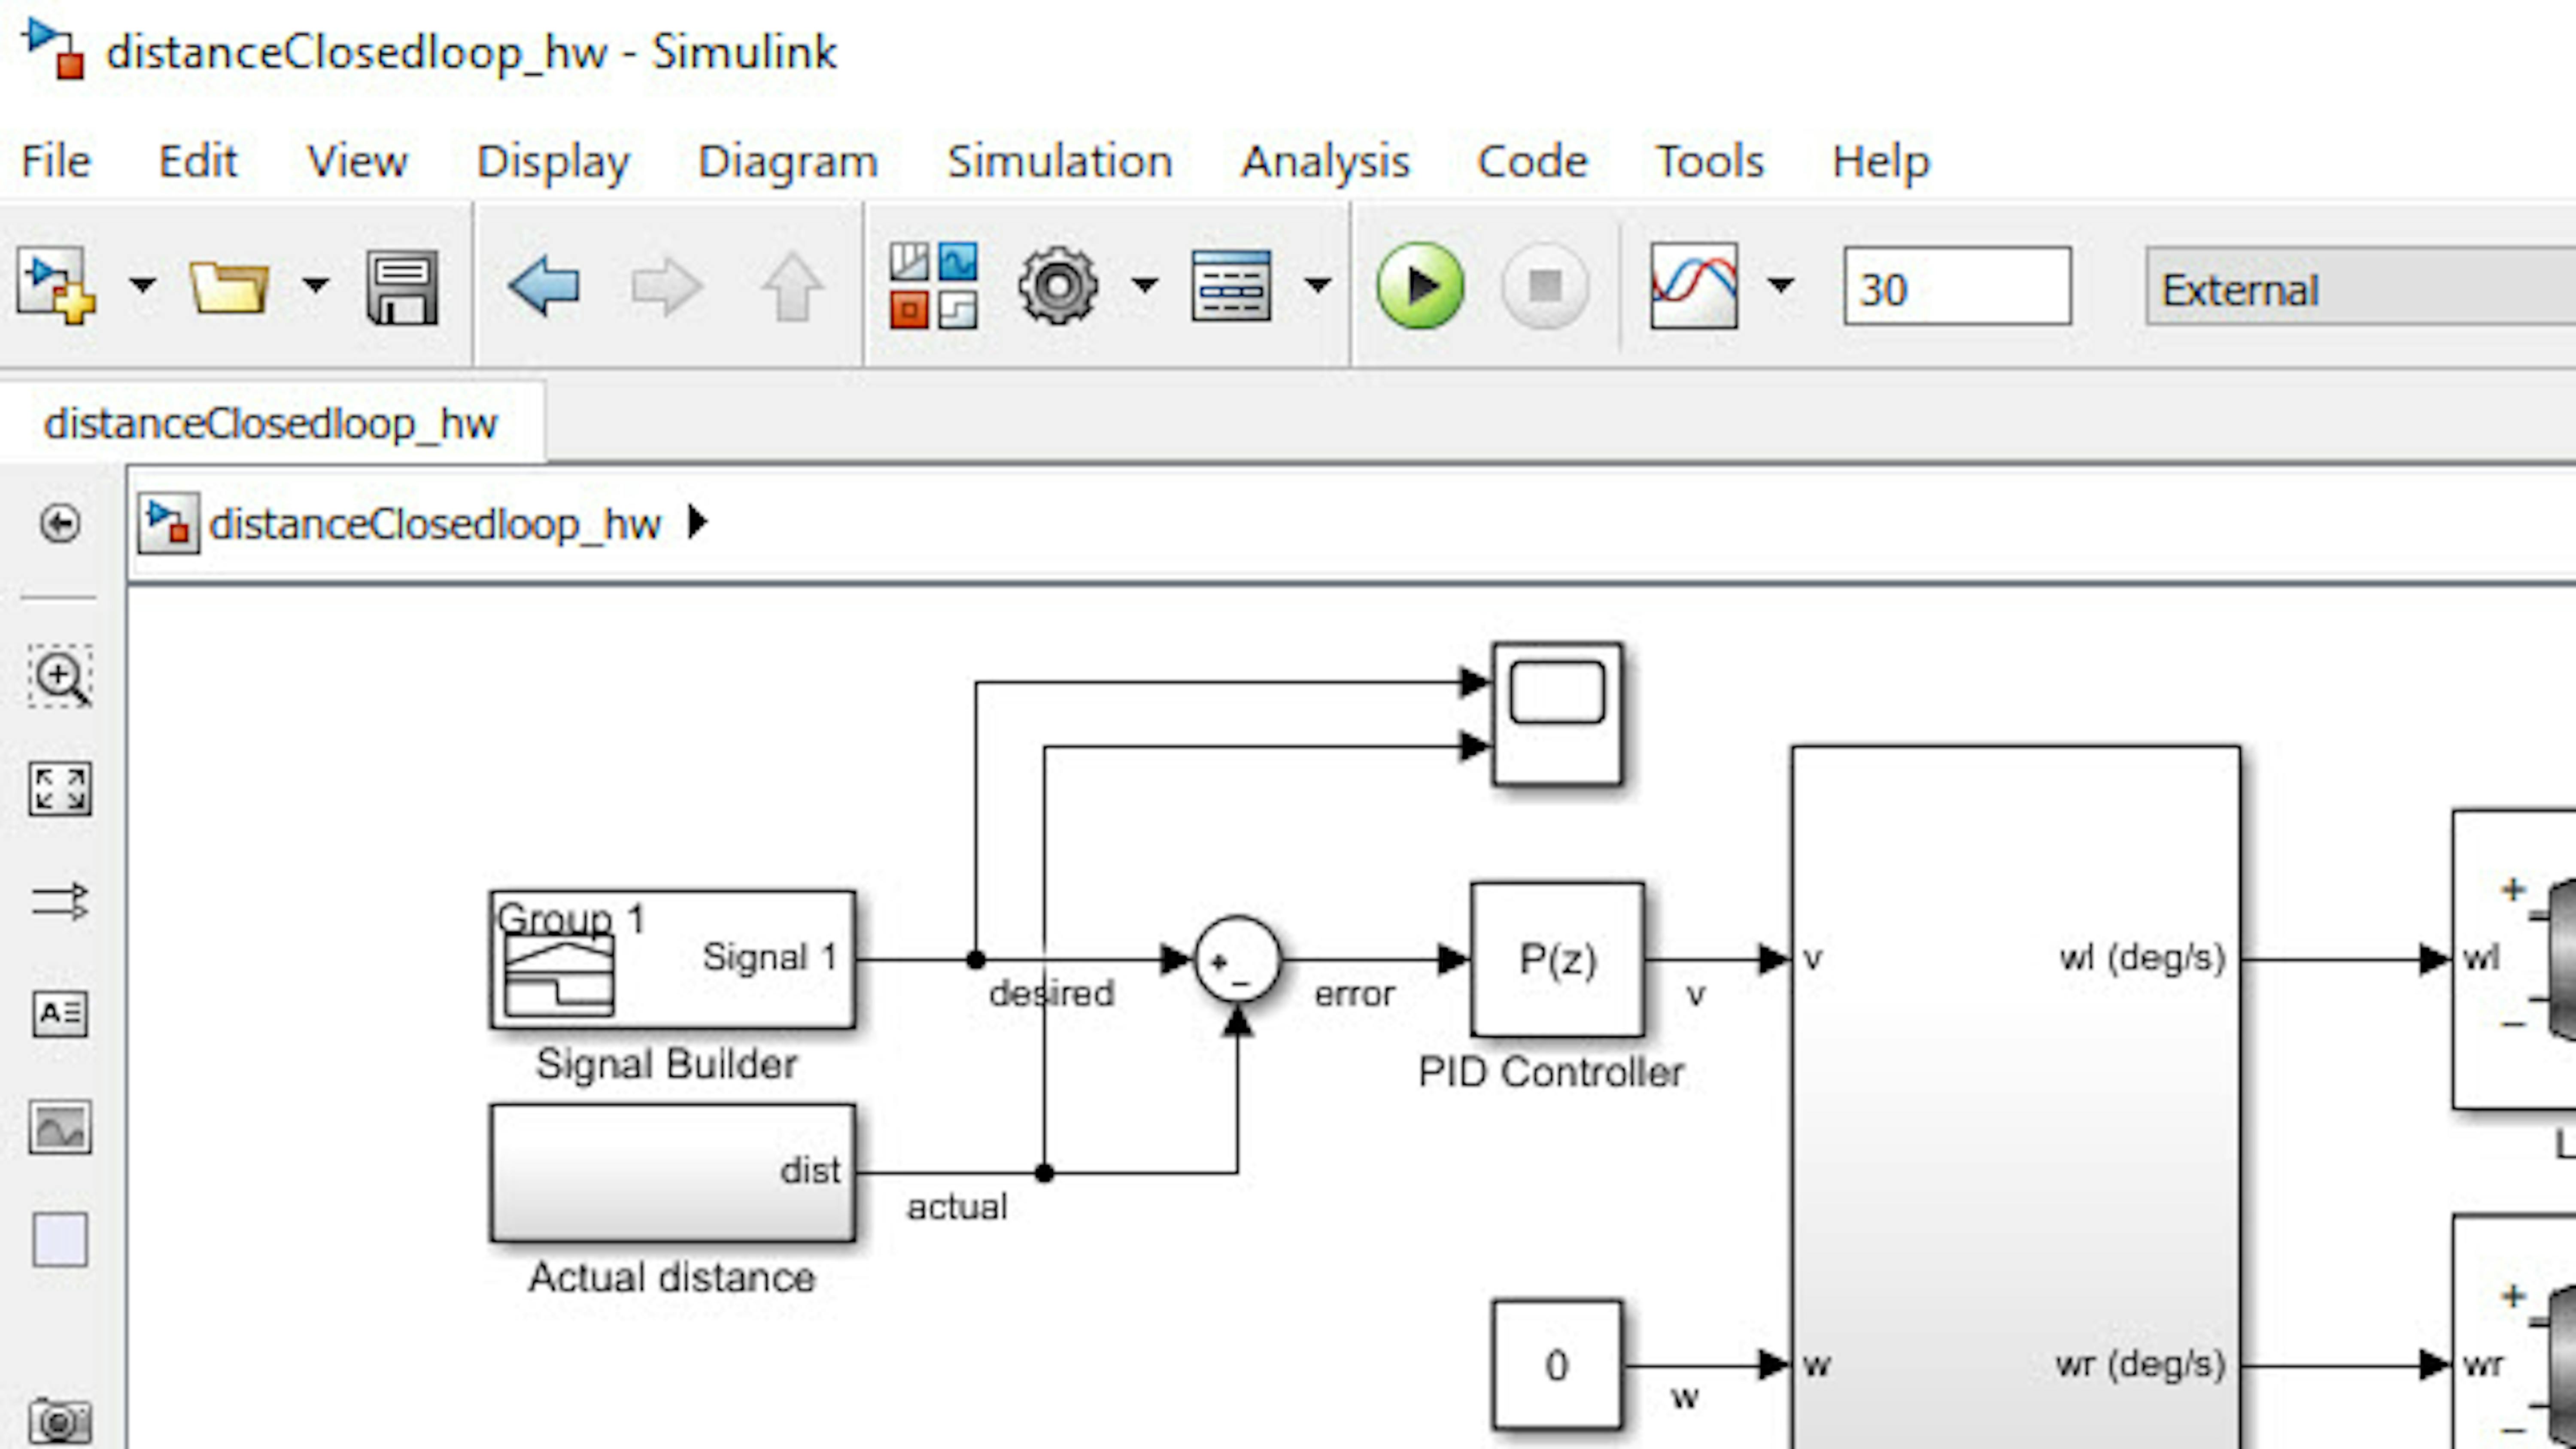Expand the gear configuration dropdown arrow
Image resolution: width=2576 pixels, height=1449 pixels.
tap(1145, 286)
